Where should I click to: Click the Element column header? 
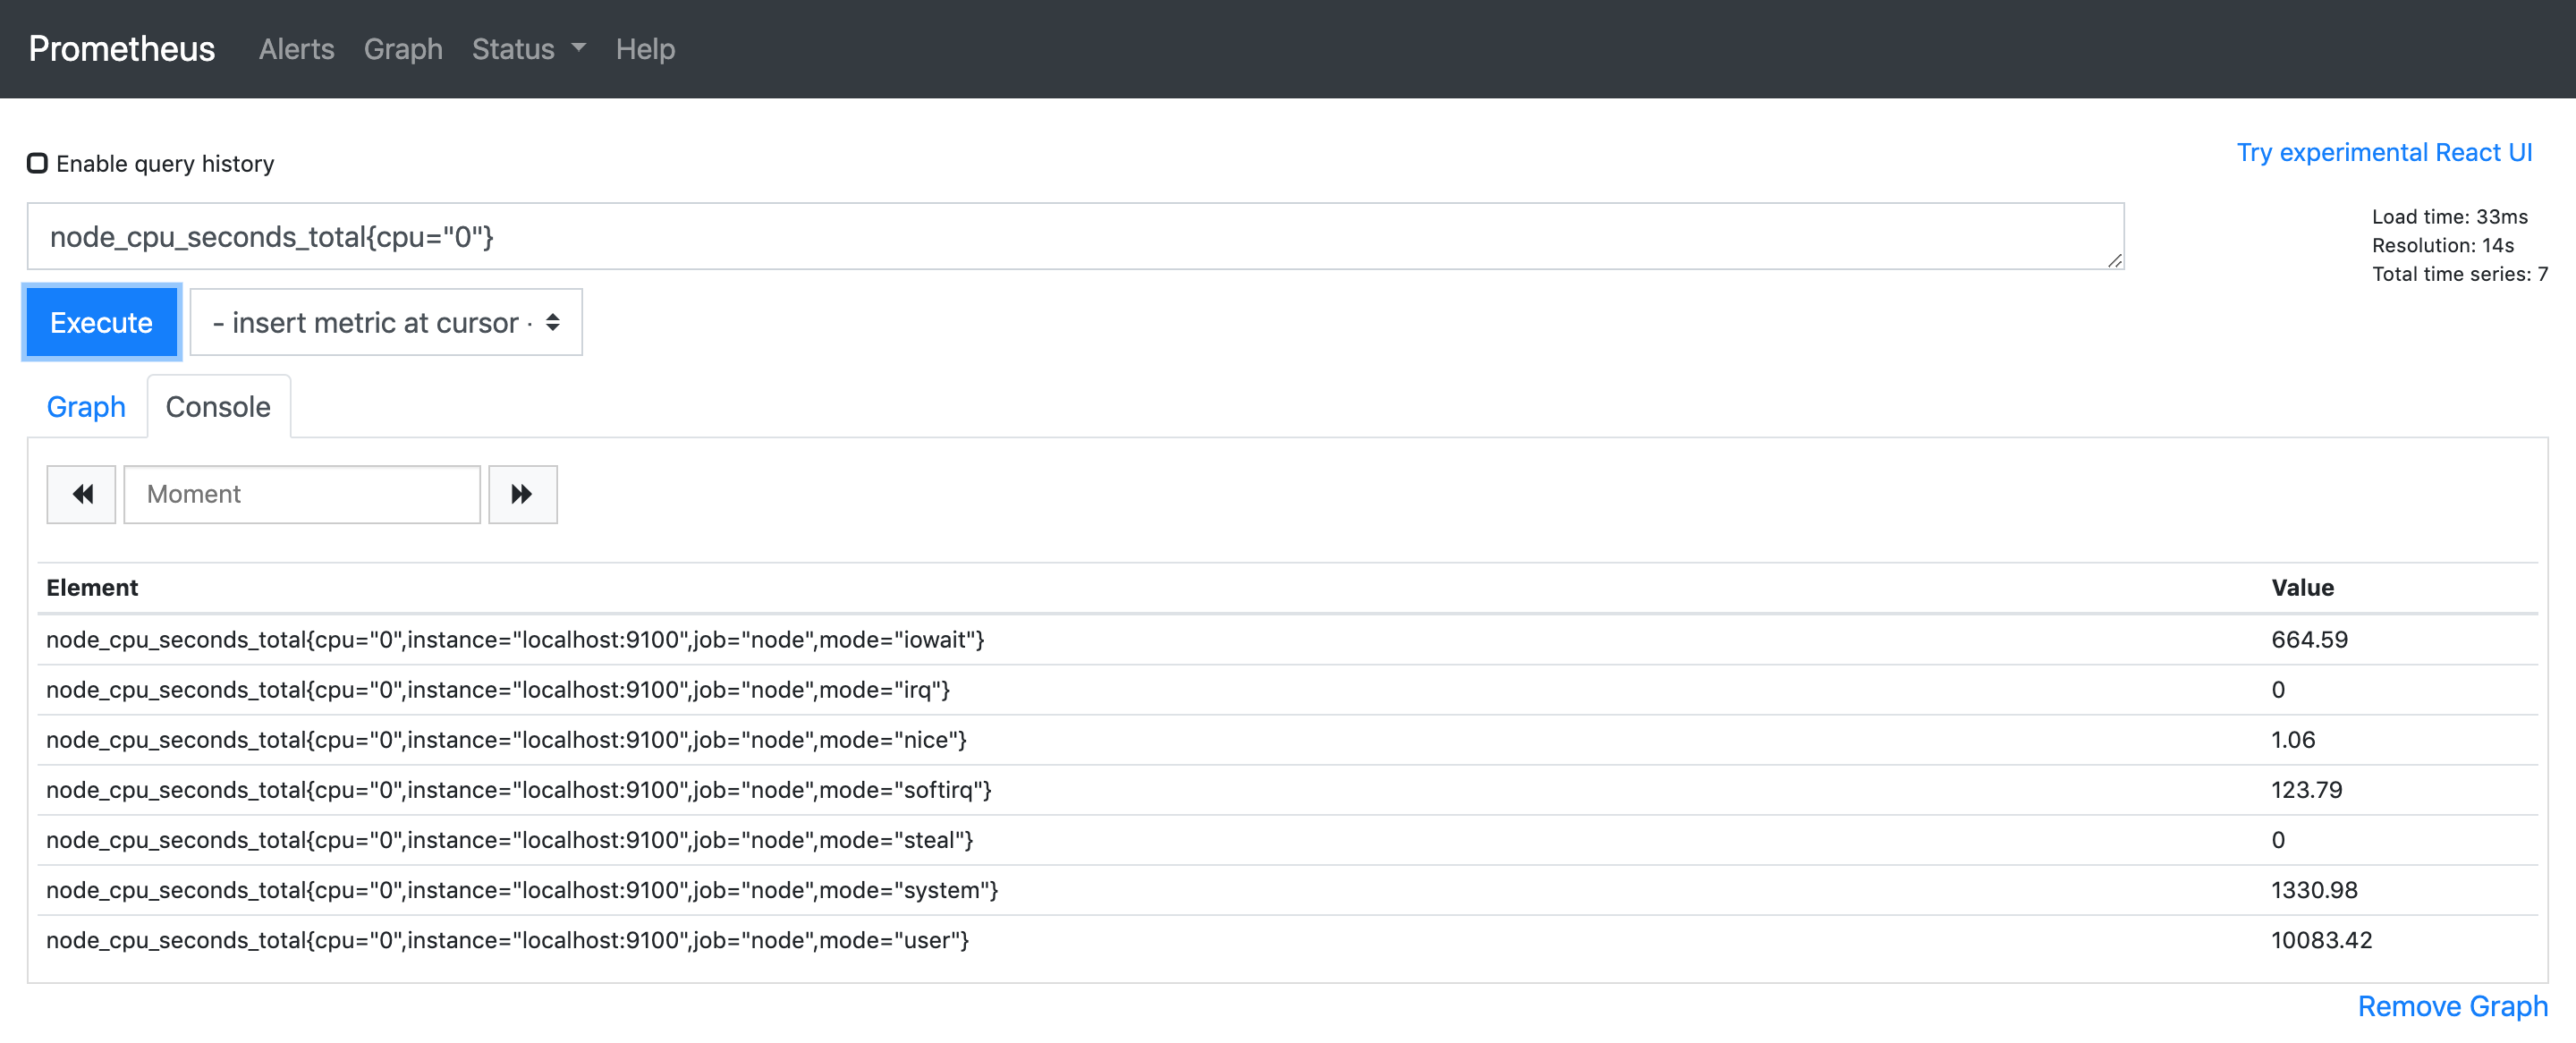(x=92, y=588)
